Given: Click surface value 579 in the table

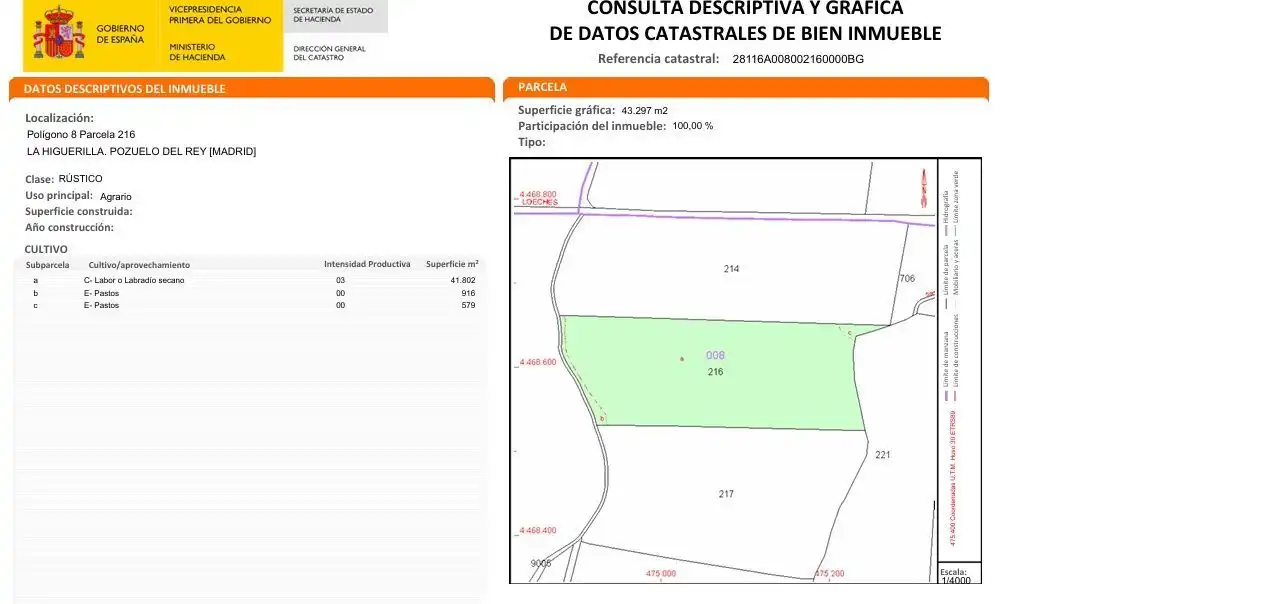Looking at the screenshot, I should pos(468,305).
